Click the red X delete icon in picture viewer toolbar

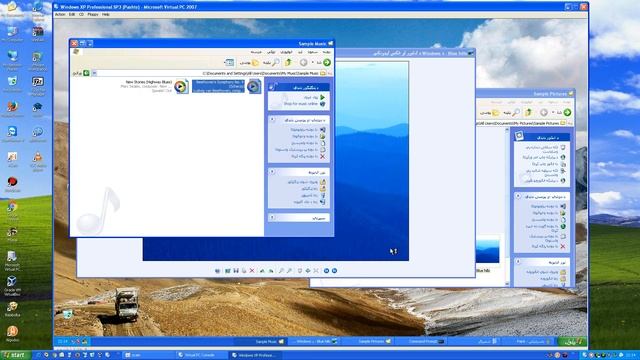tap(252, 271)
